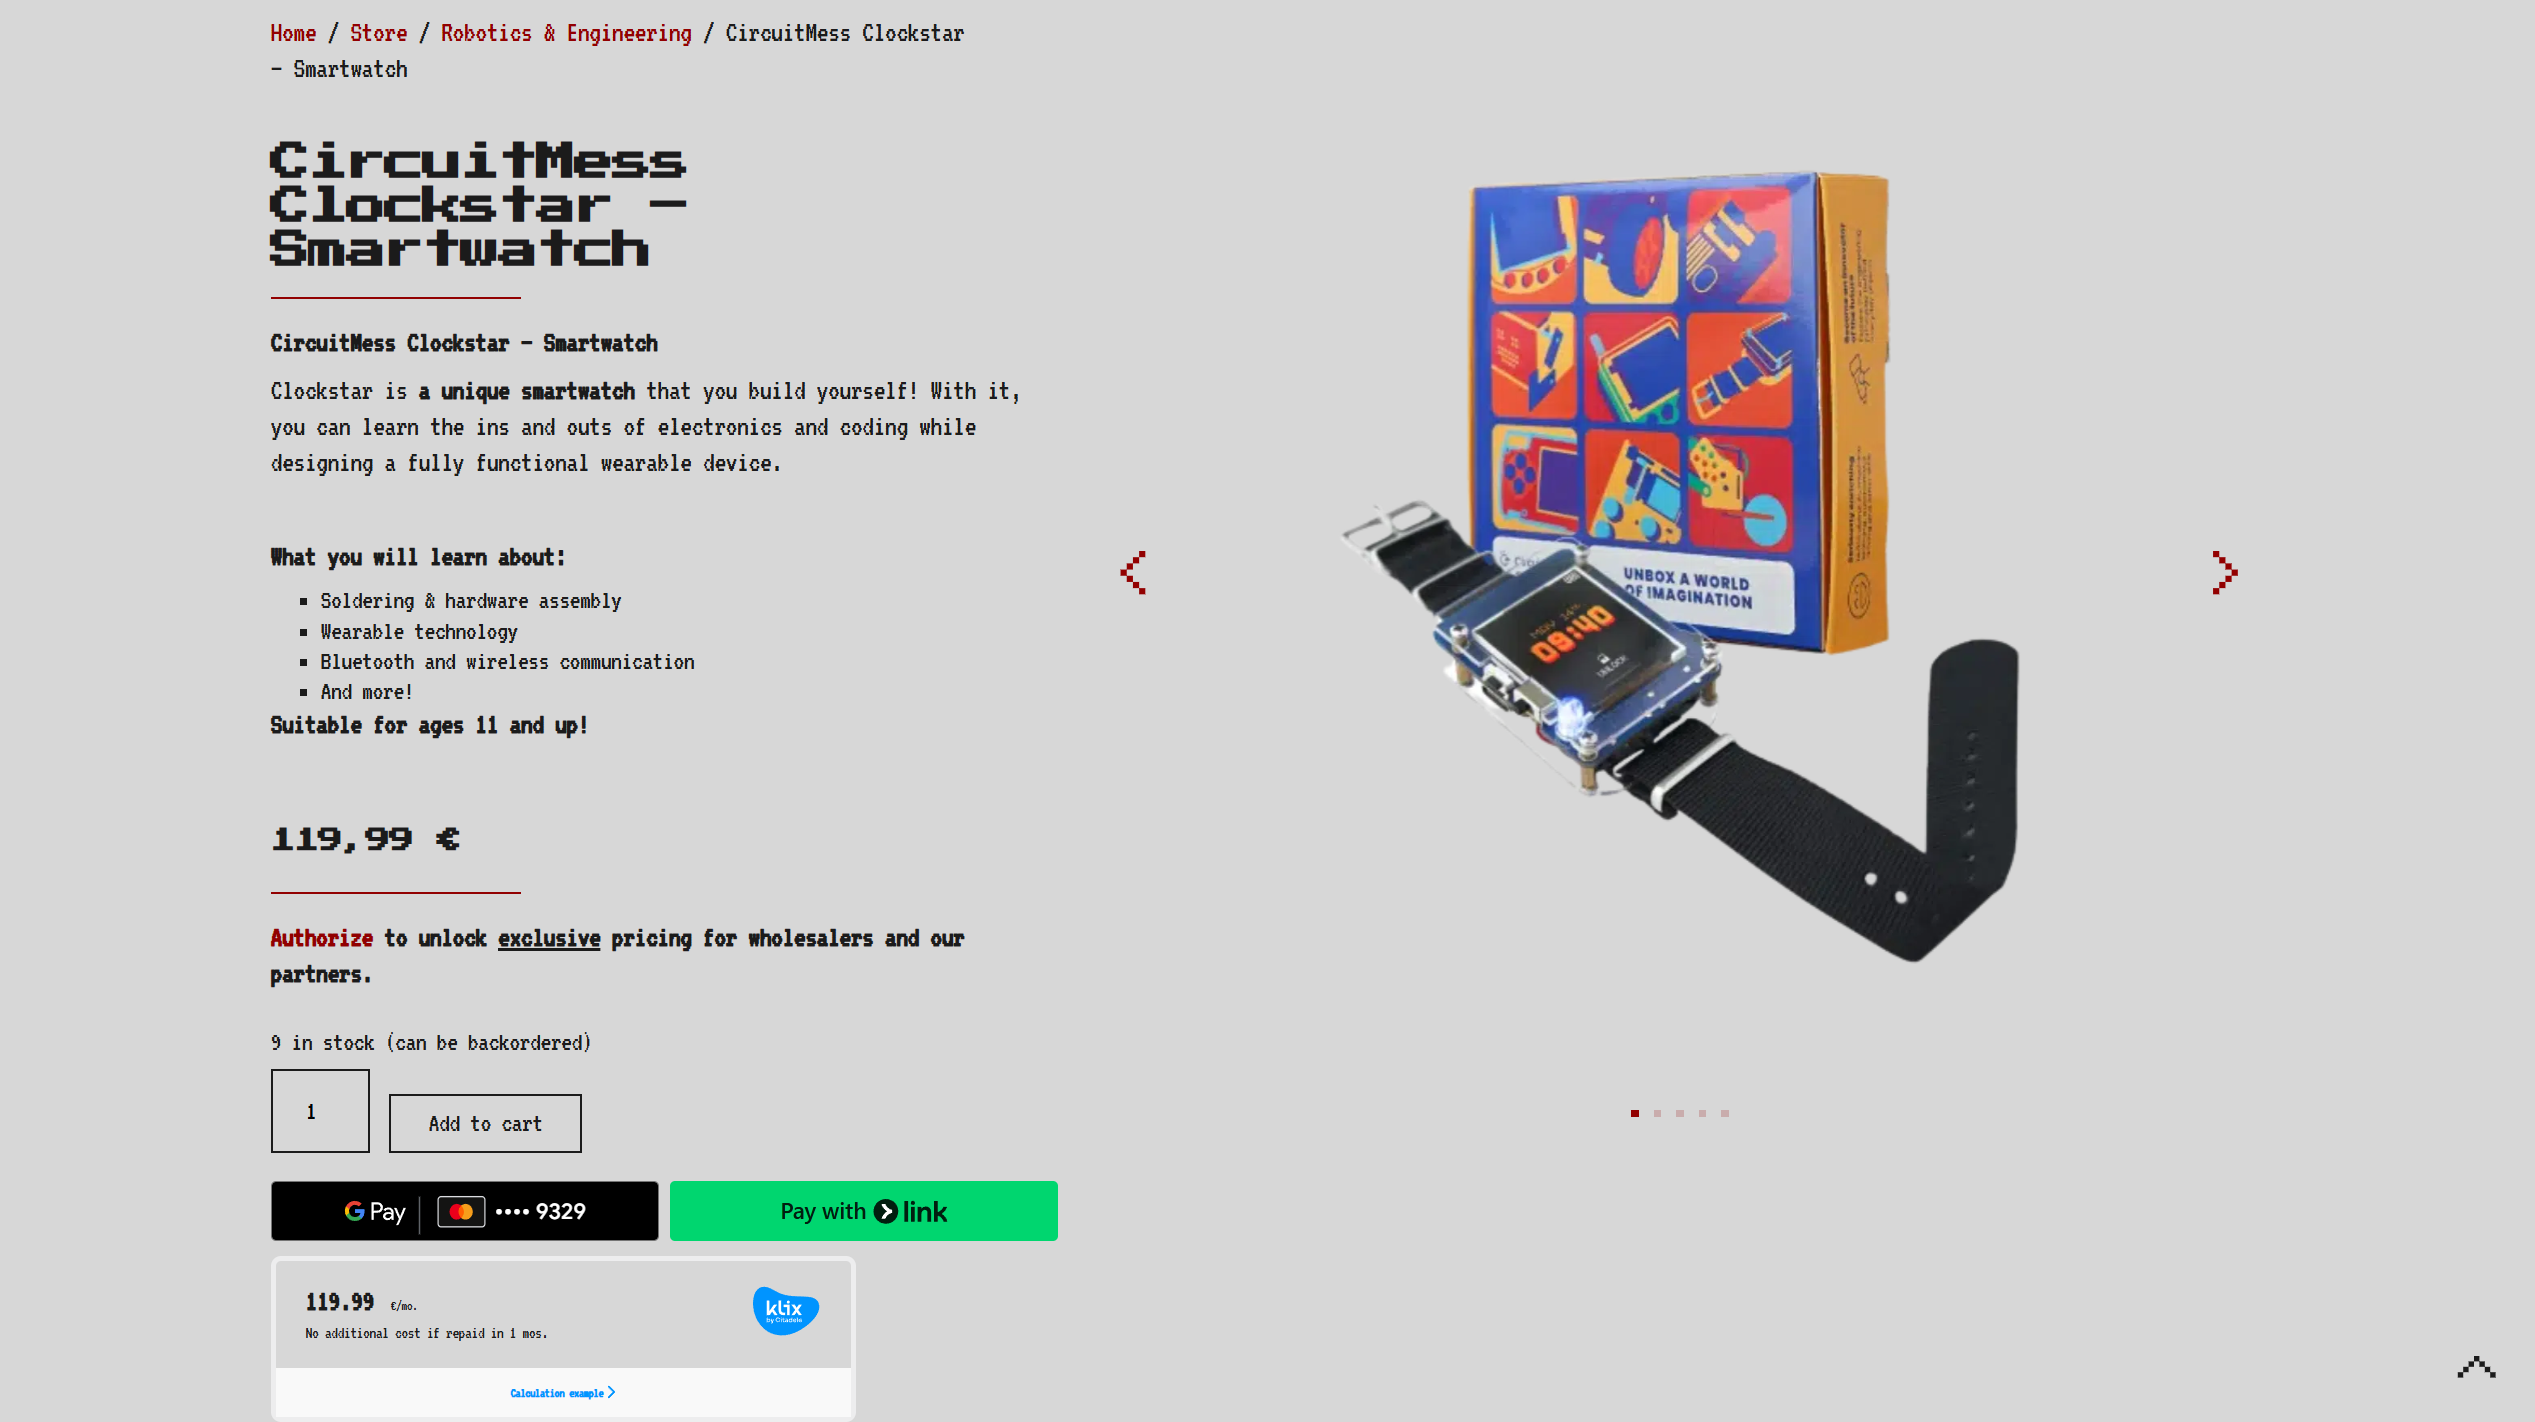Show previous product image with left arrow

point(1133,572)
